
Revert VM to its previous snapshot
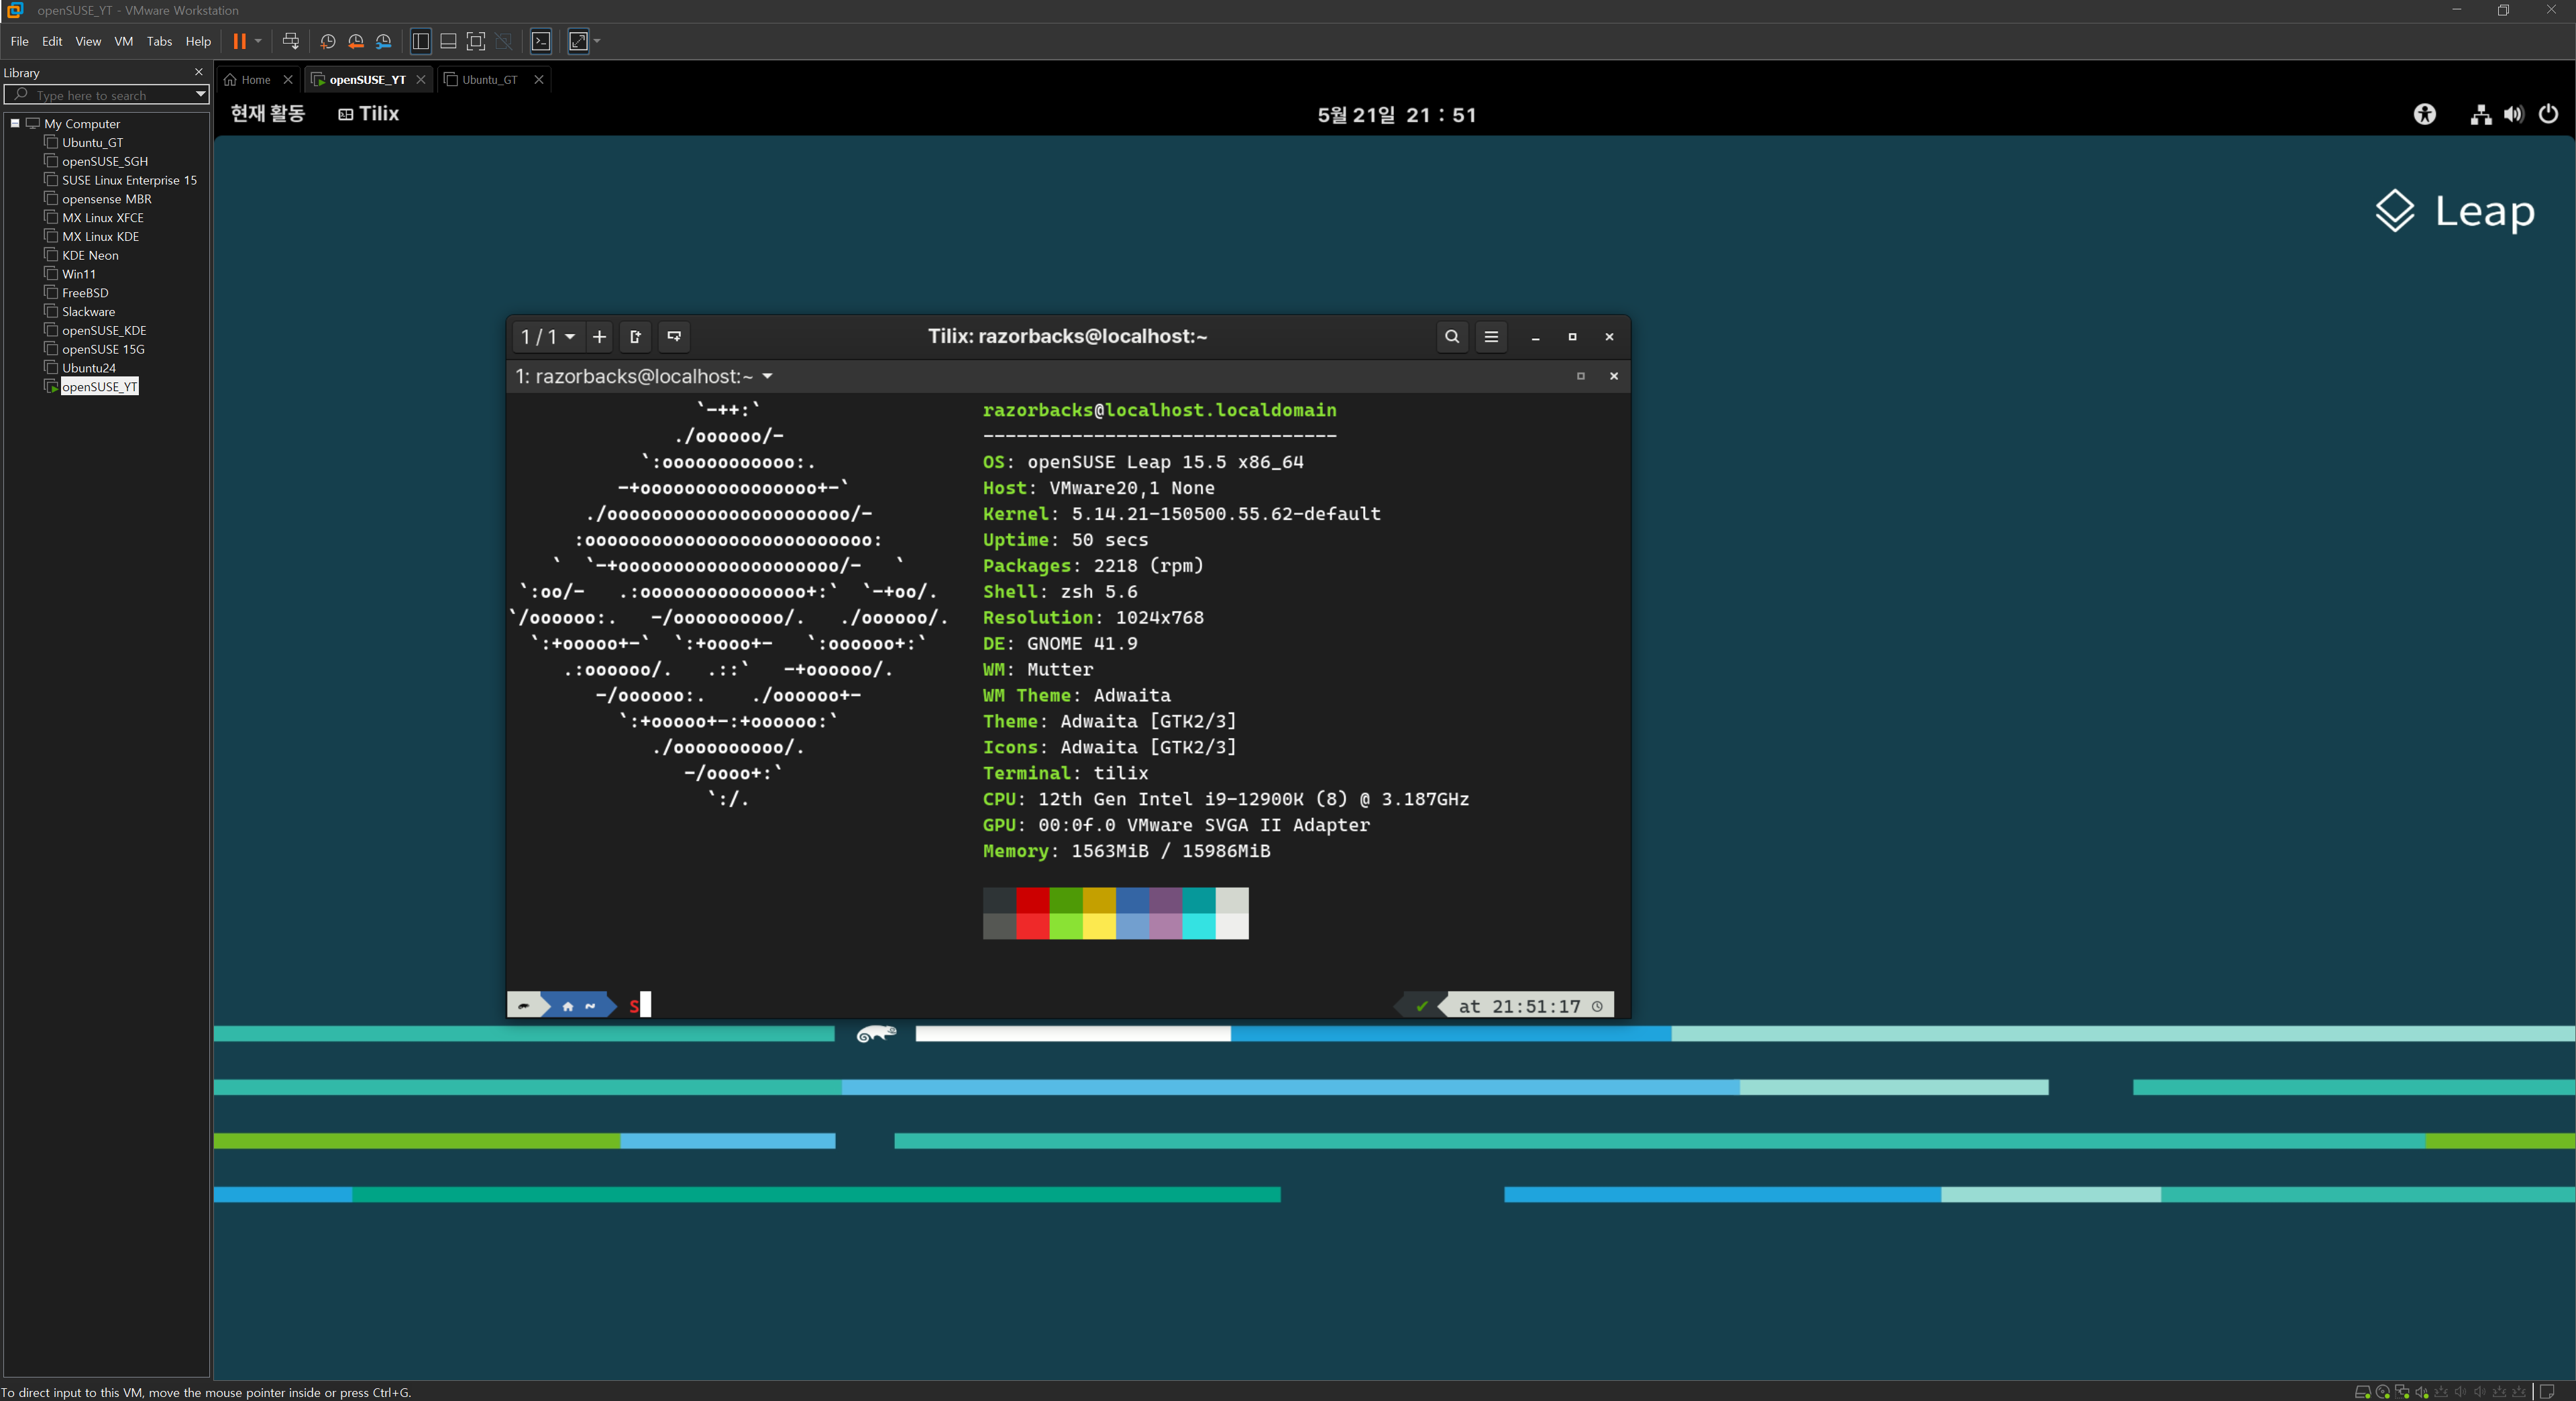[355, 41]
